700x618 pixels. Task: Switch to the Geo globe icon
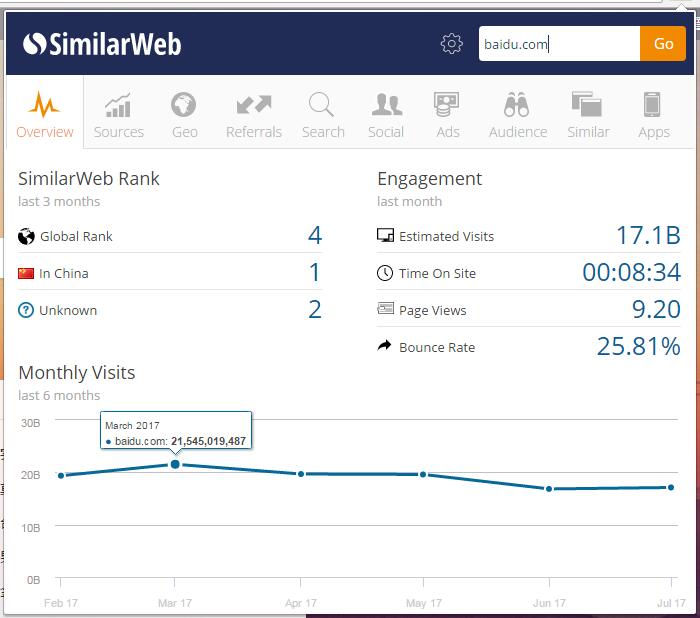point(184,115)
